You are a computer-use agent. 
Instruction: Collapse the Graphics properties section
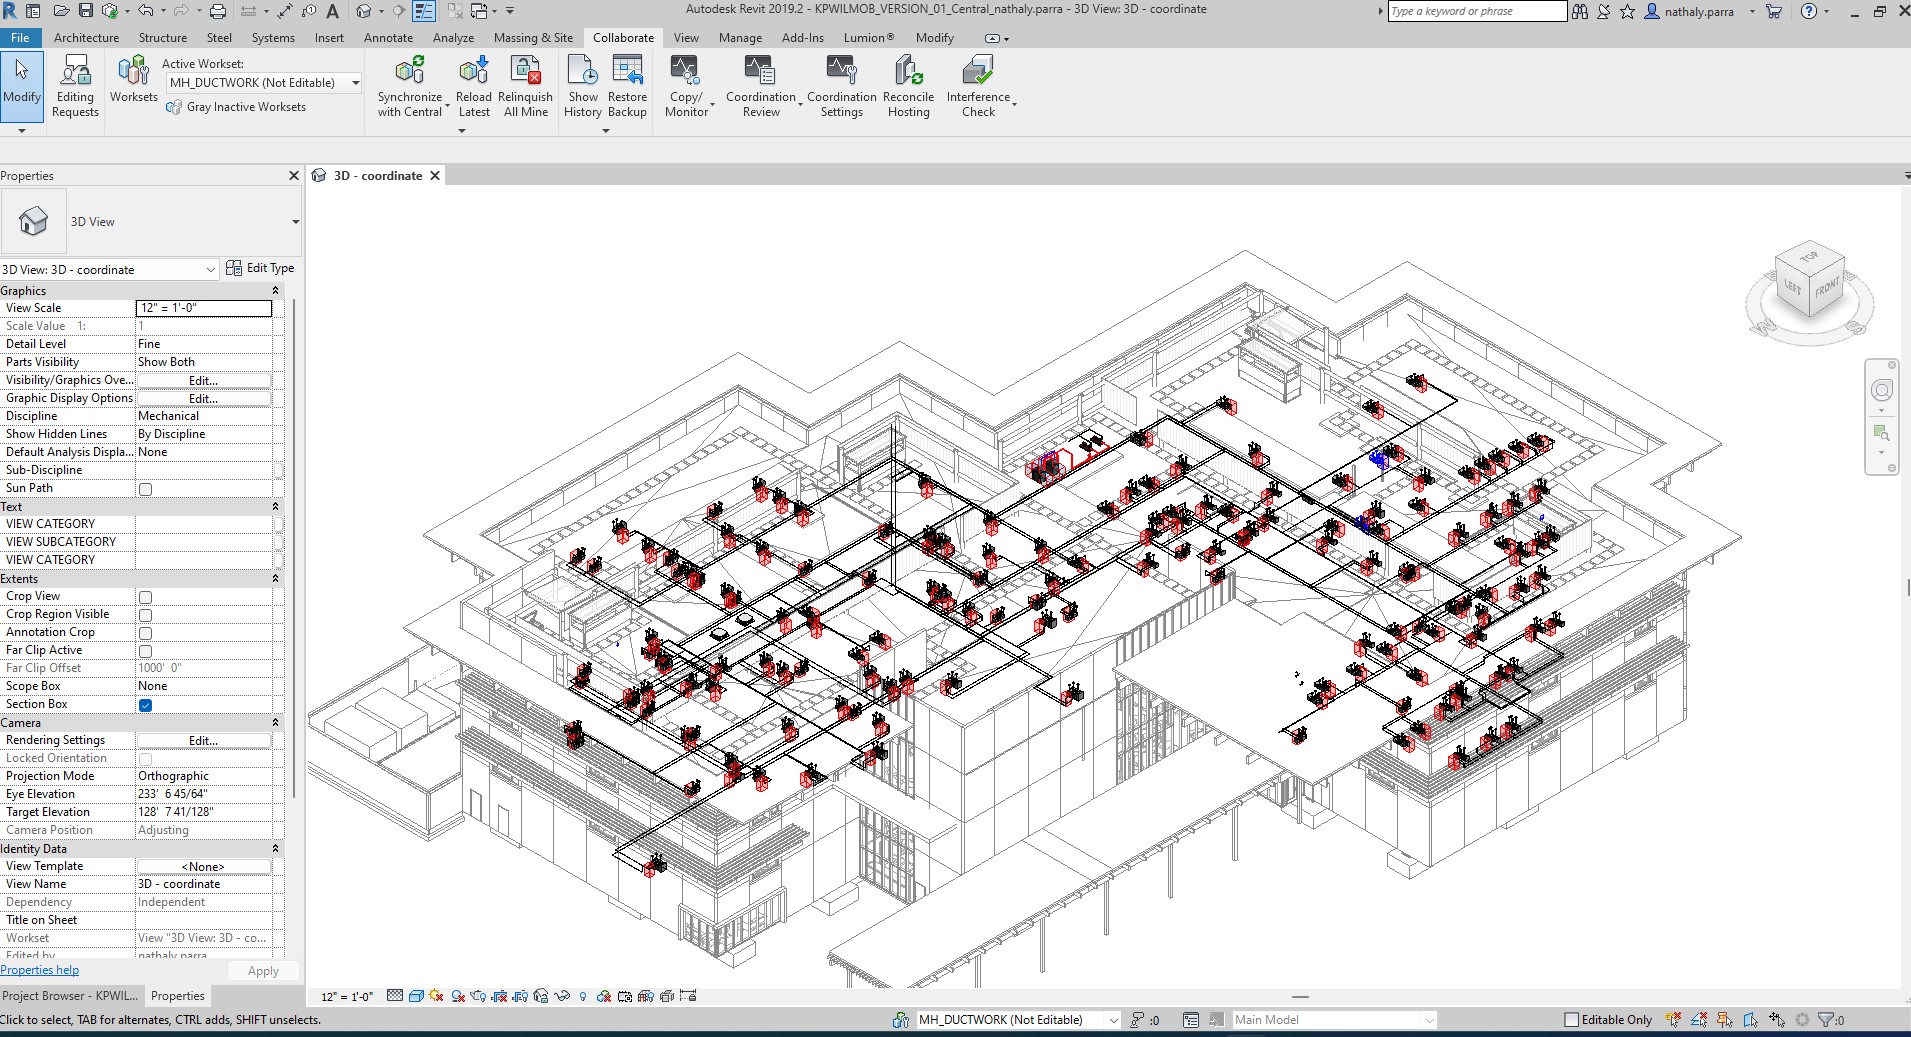tap(275, 291)
